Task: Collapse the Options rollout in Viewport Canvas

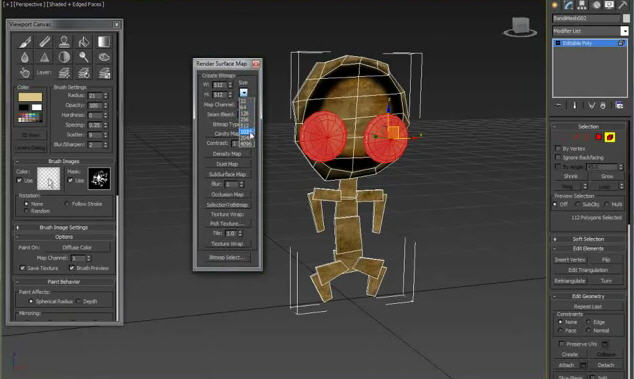Action: pyautogui.click(x=64, y=237)
